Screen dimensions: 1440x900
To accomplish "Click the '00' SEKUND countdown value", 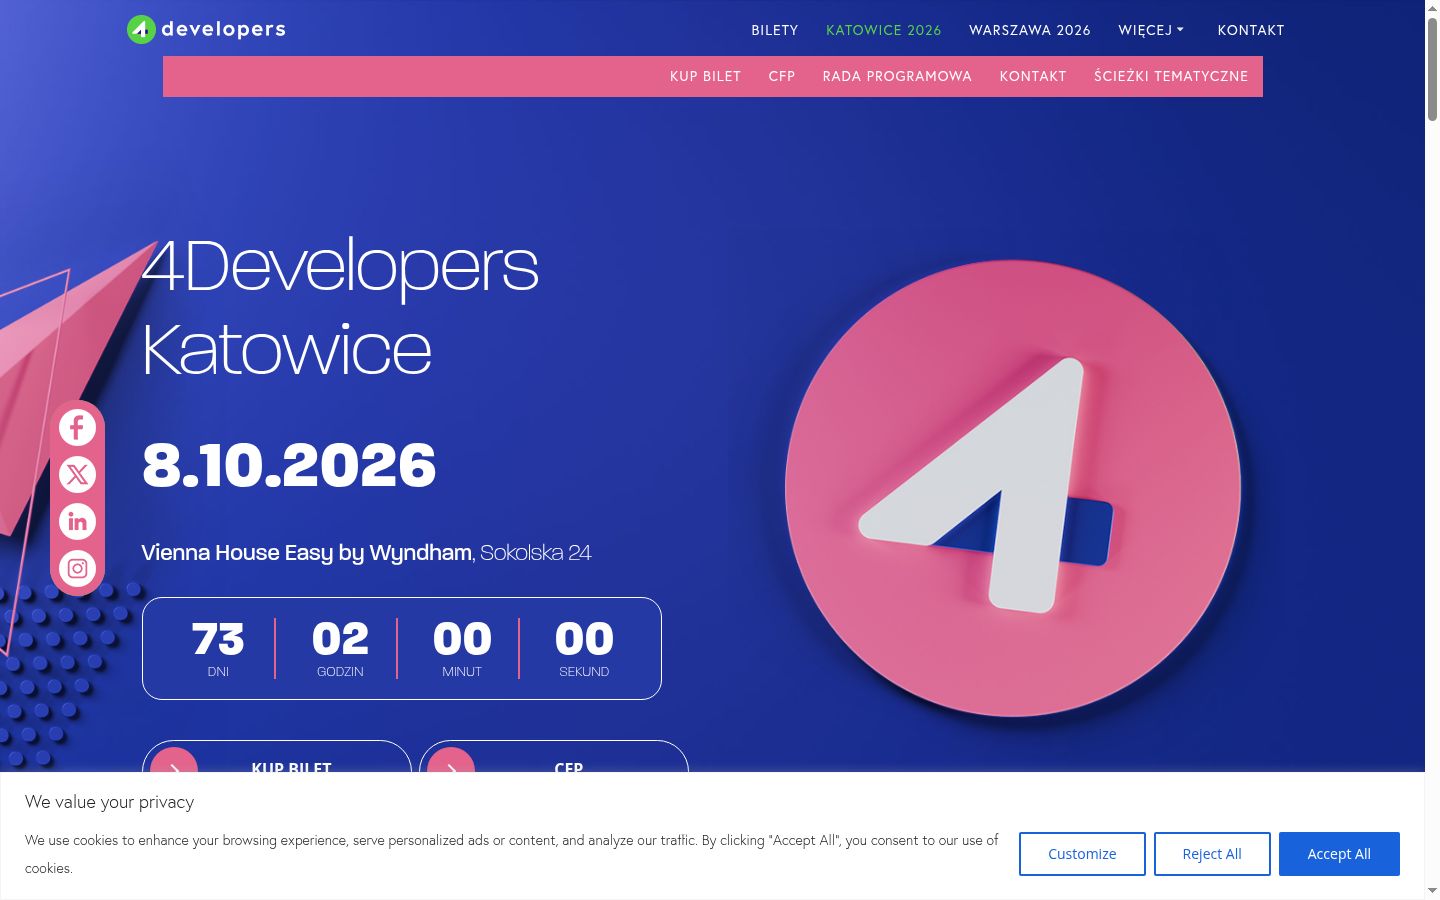I will point(584,638).
